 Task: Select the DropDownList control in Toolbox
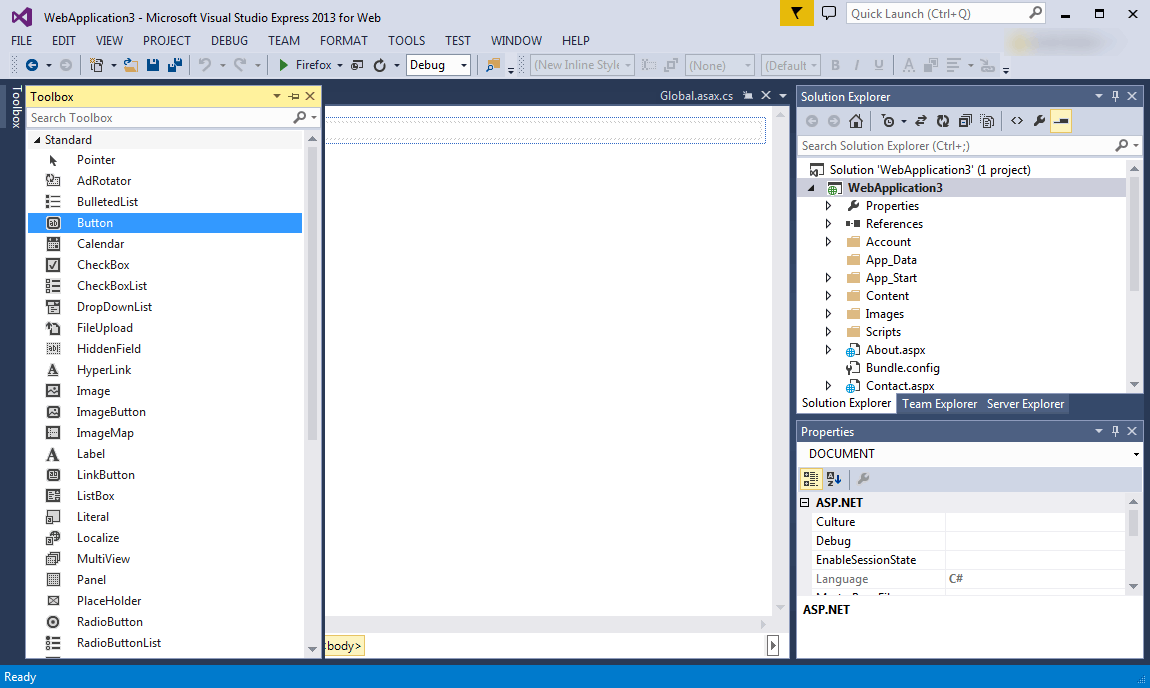[165, 307]
